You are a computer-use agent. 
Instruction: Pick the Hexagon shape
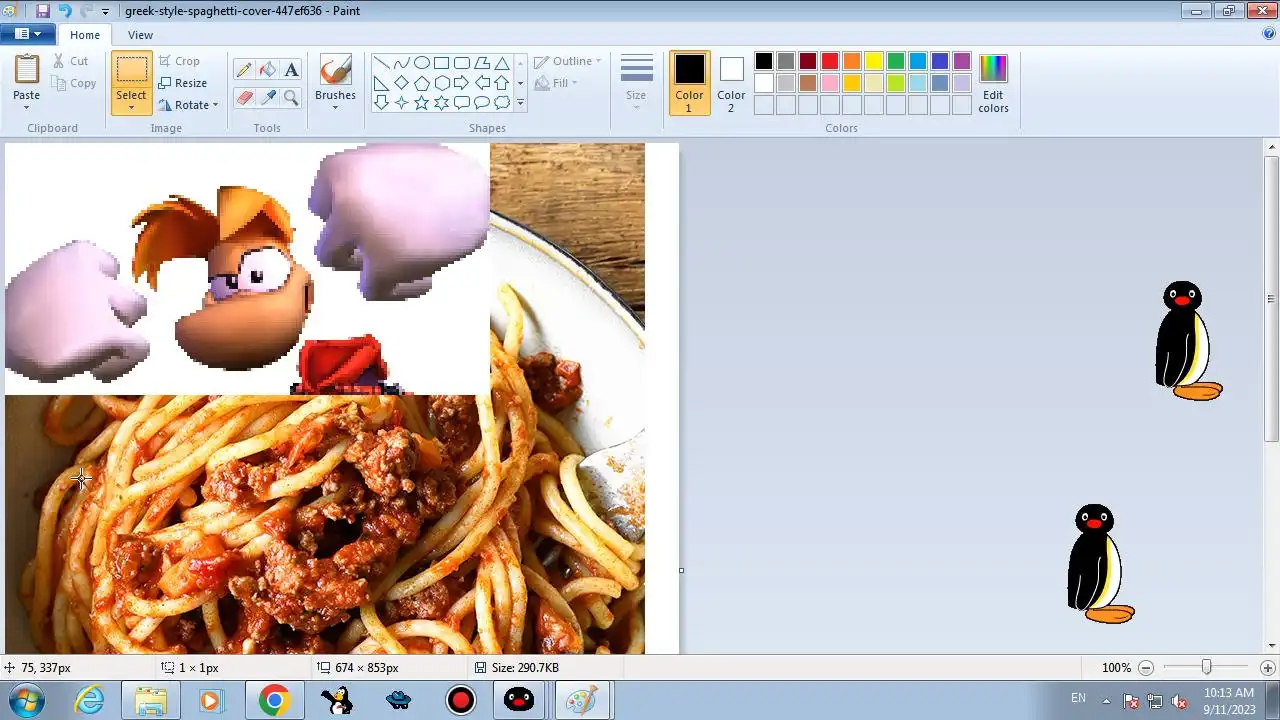pyautogui.click(x=441, y=82)
